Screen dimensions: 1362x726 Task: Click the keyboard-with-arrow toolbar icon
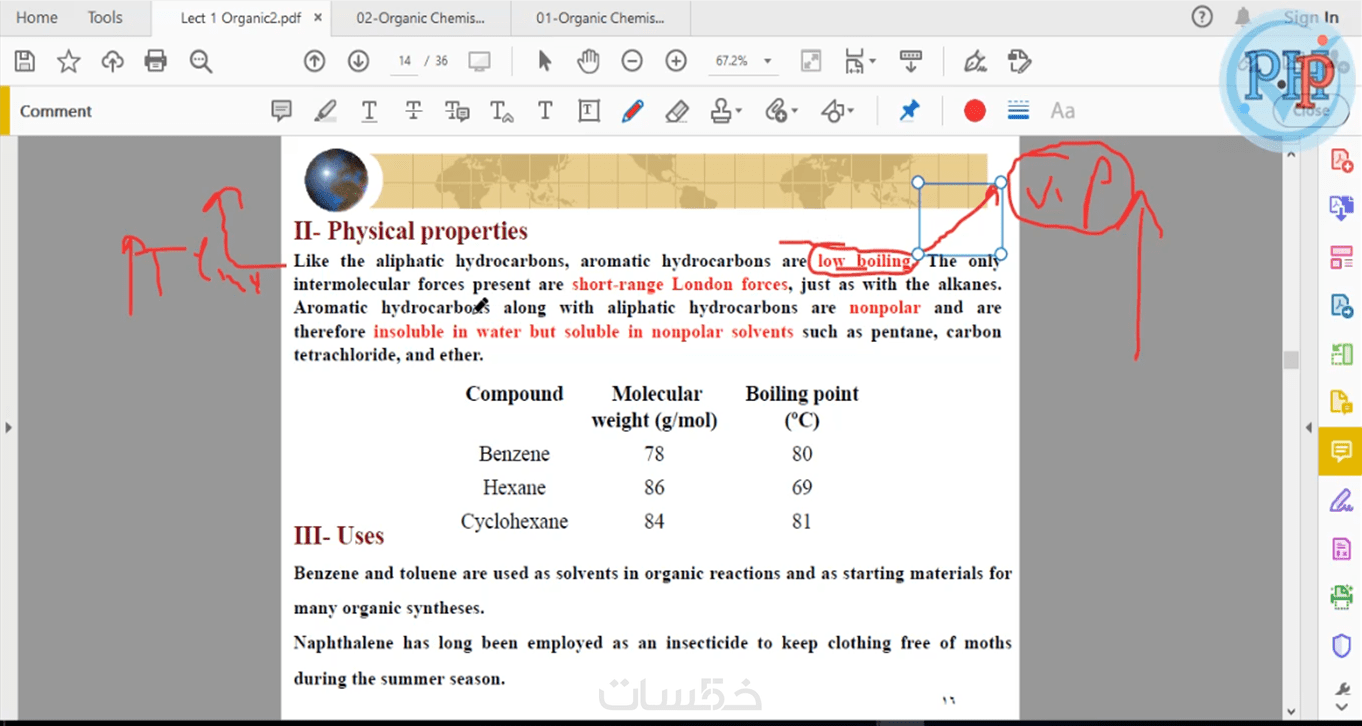[x=910, y=61]
